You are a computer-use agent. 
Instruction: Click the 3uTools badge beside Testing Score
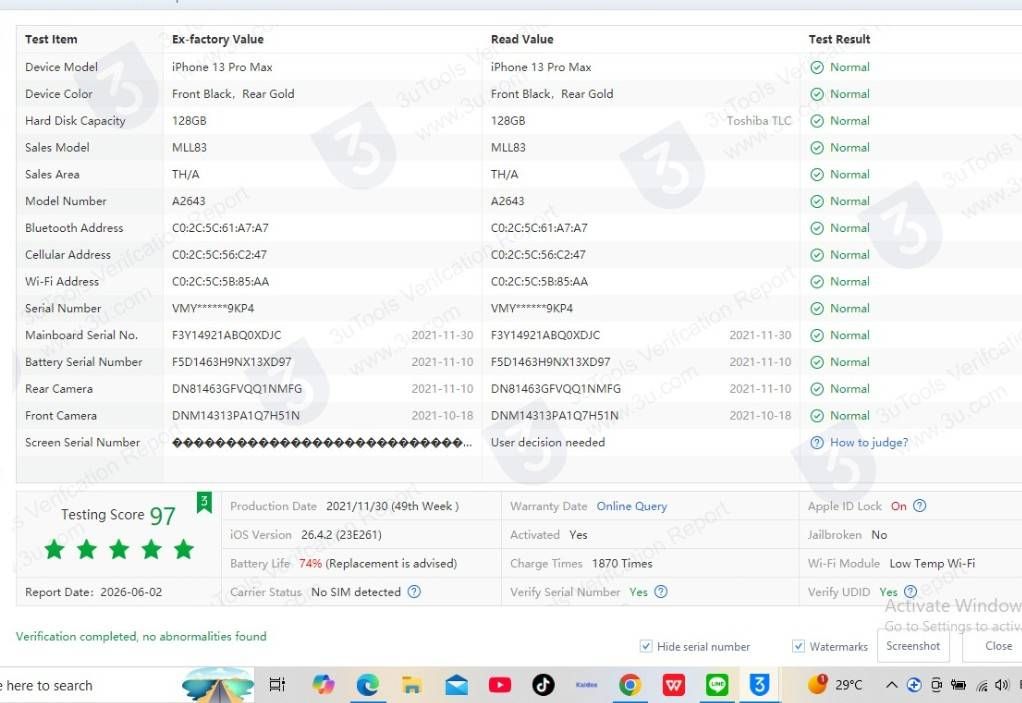coord(204,502)
